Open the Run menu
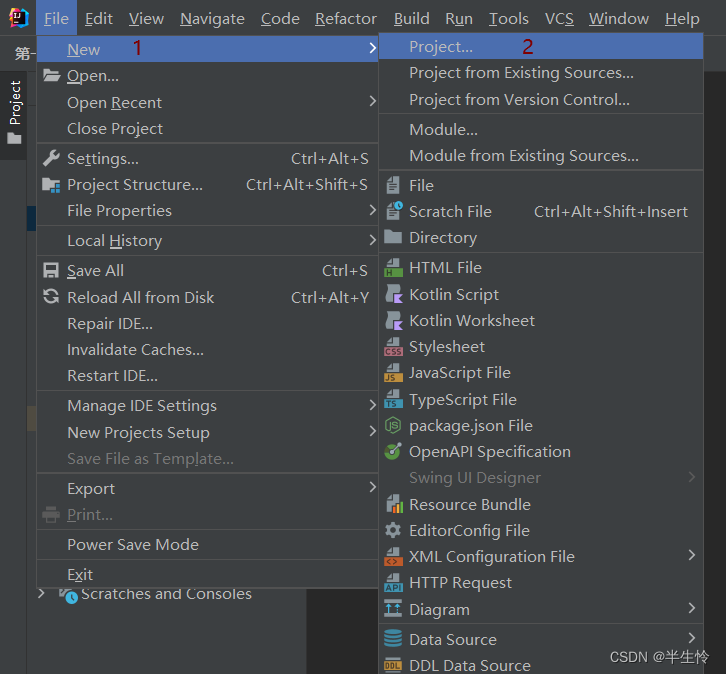Image resolution: width=726 pixels, height=674 pixels. click(459, 19)
